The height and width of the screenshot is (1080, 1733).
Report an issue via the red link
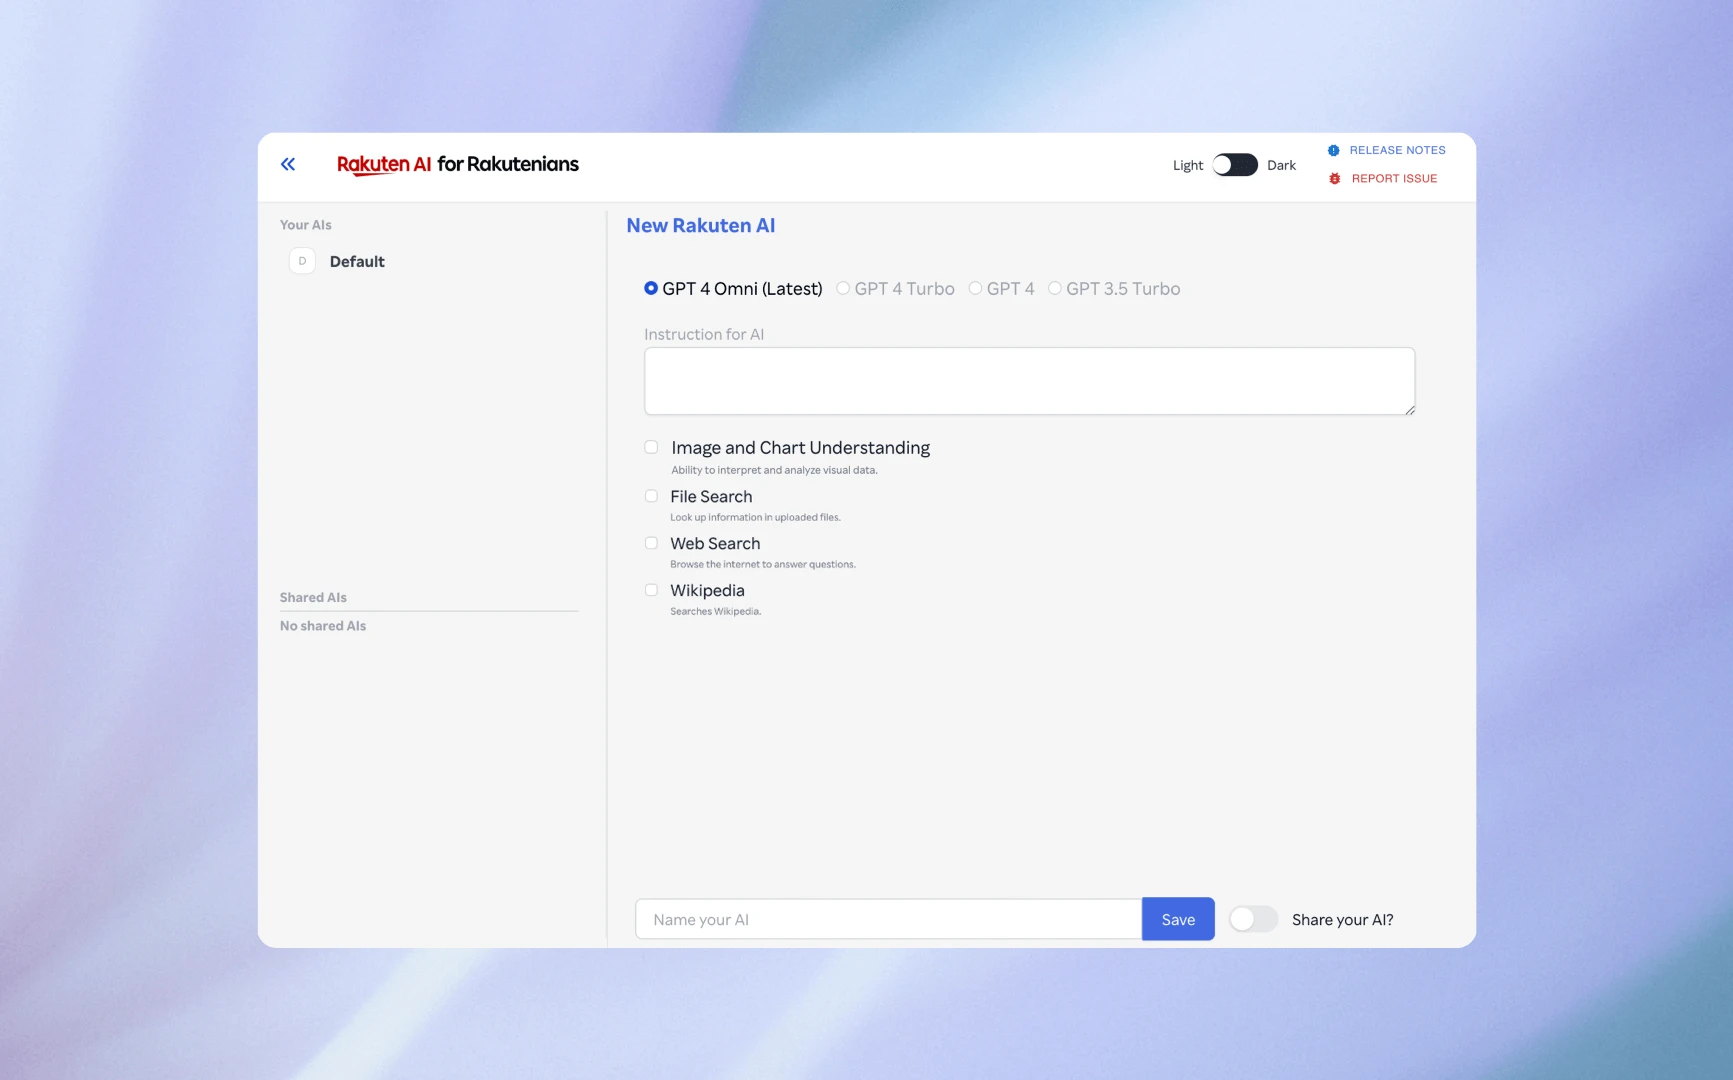[1394, 178]
